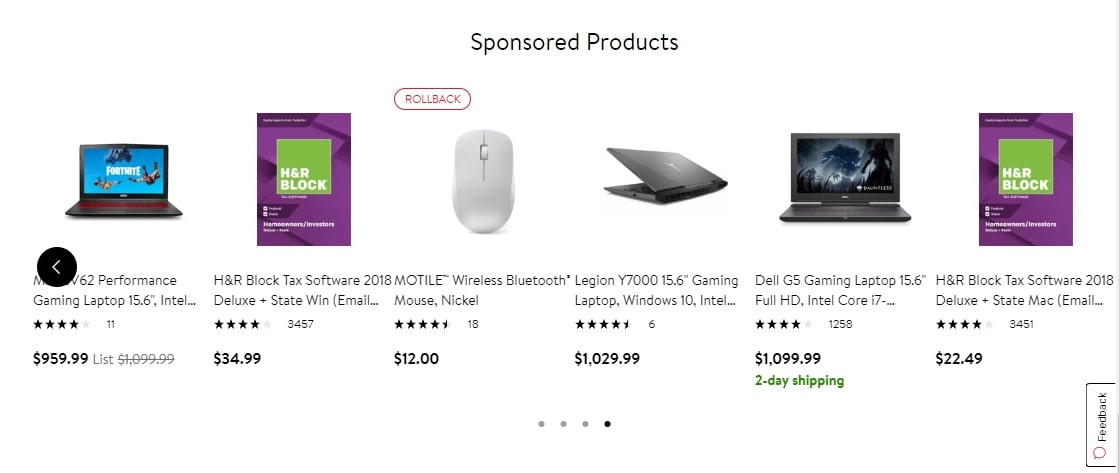Open the H&R Block Mac software image
Image resolution: width=1119 pixels, height=473 pixels.
tap(1024, 180)
